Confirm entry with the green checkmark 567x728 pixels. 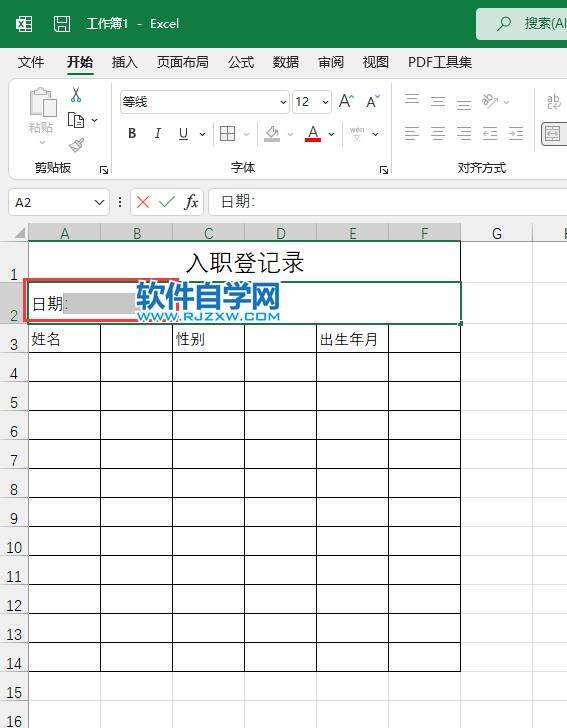coord(167,202)
